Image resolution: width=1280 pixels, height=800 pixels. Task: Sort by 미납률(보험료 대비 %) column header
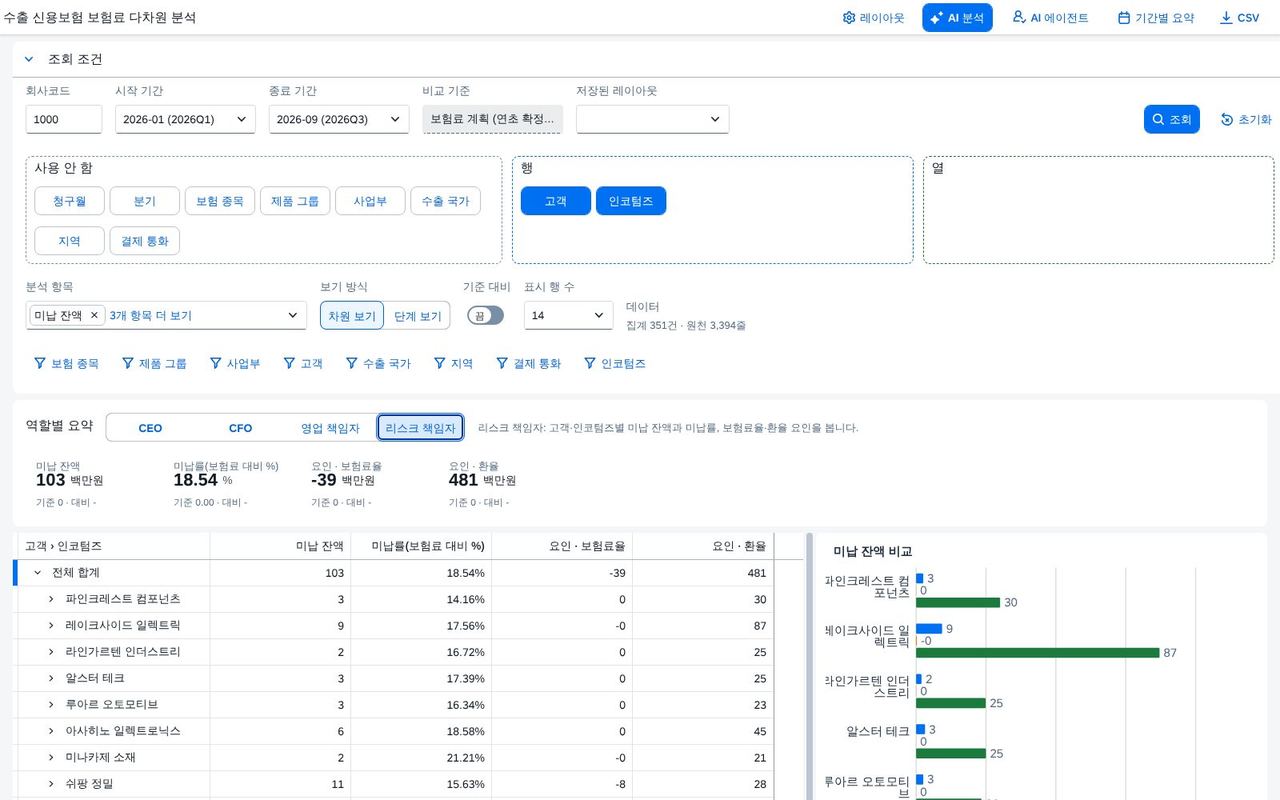pyautogui.click(x=421, y=546)
